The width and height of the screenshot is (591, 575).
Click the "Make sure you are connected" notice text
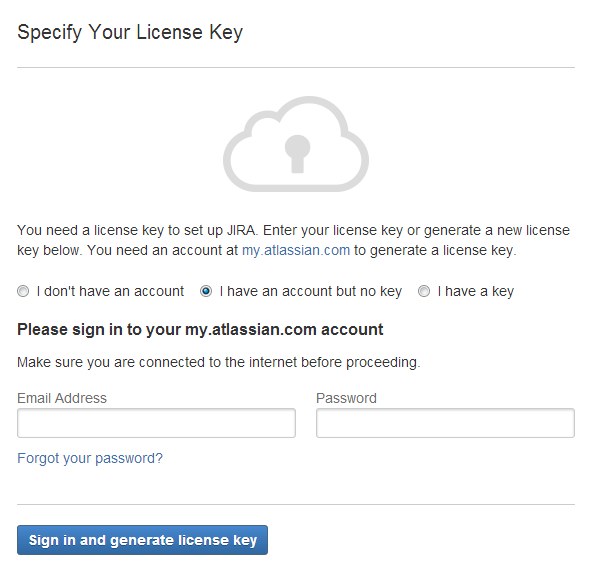(x=219, y=362)
